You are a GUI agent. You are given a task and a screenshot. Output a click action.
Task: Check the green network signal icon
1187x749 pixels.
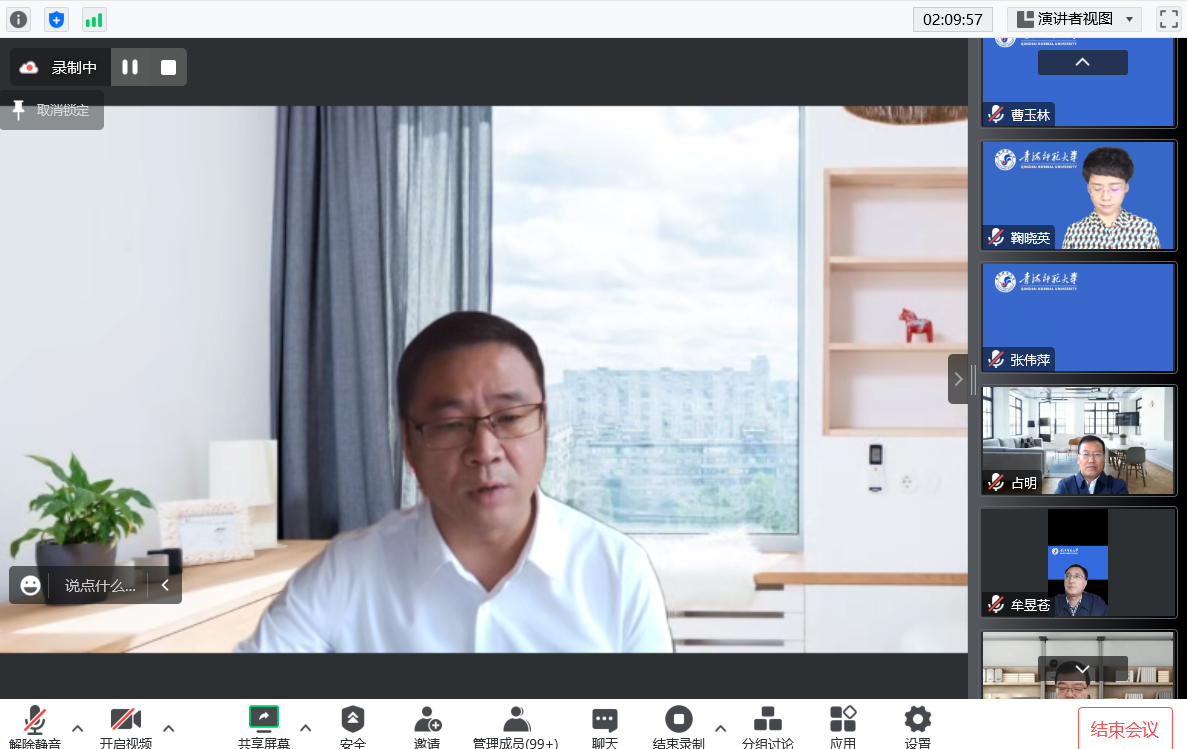[x=94, y=19]
